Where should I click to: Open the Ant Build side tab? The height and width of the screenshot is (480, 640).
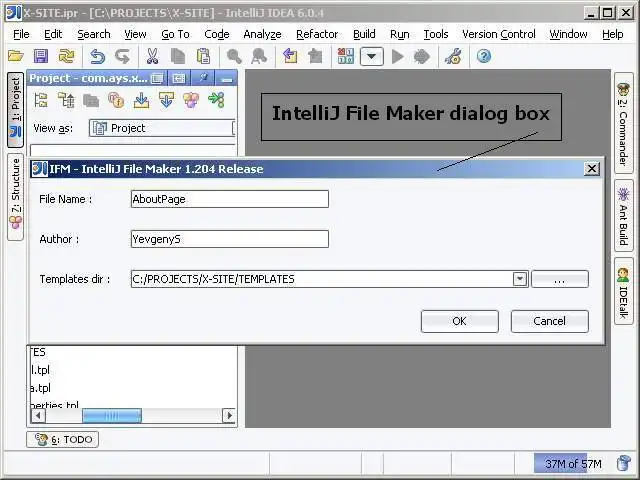coord(624,215)
